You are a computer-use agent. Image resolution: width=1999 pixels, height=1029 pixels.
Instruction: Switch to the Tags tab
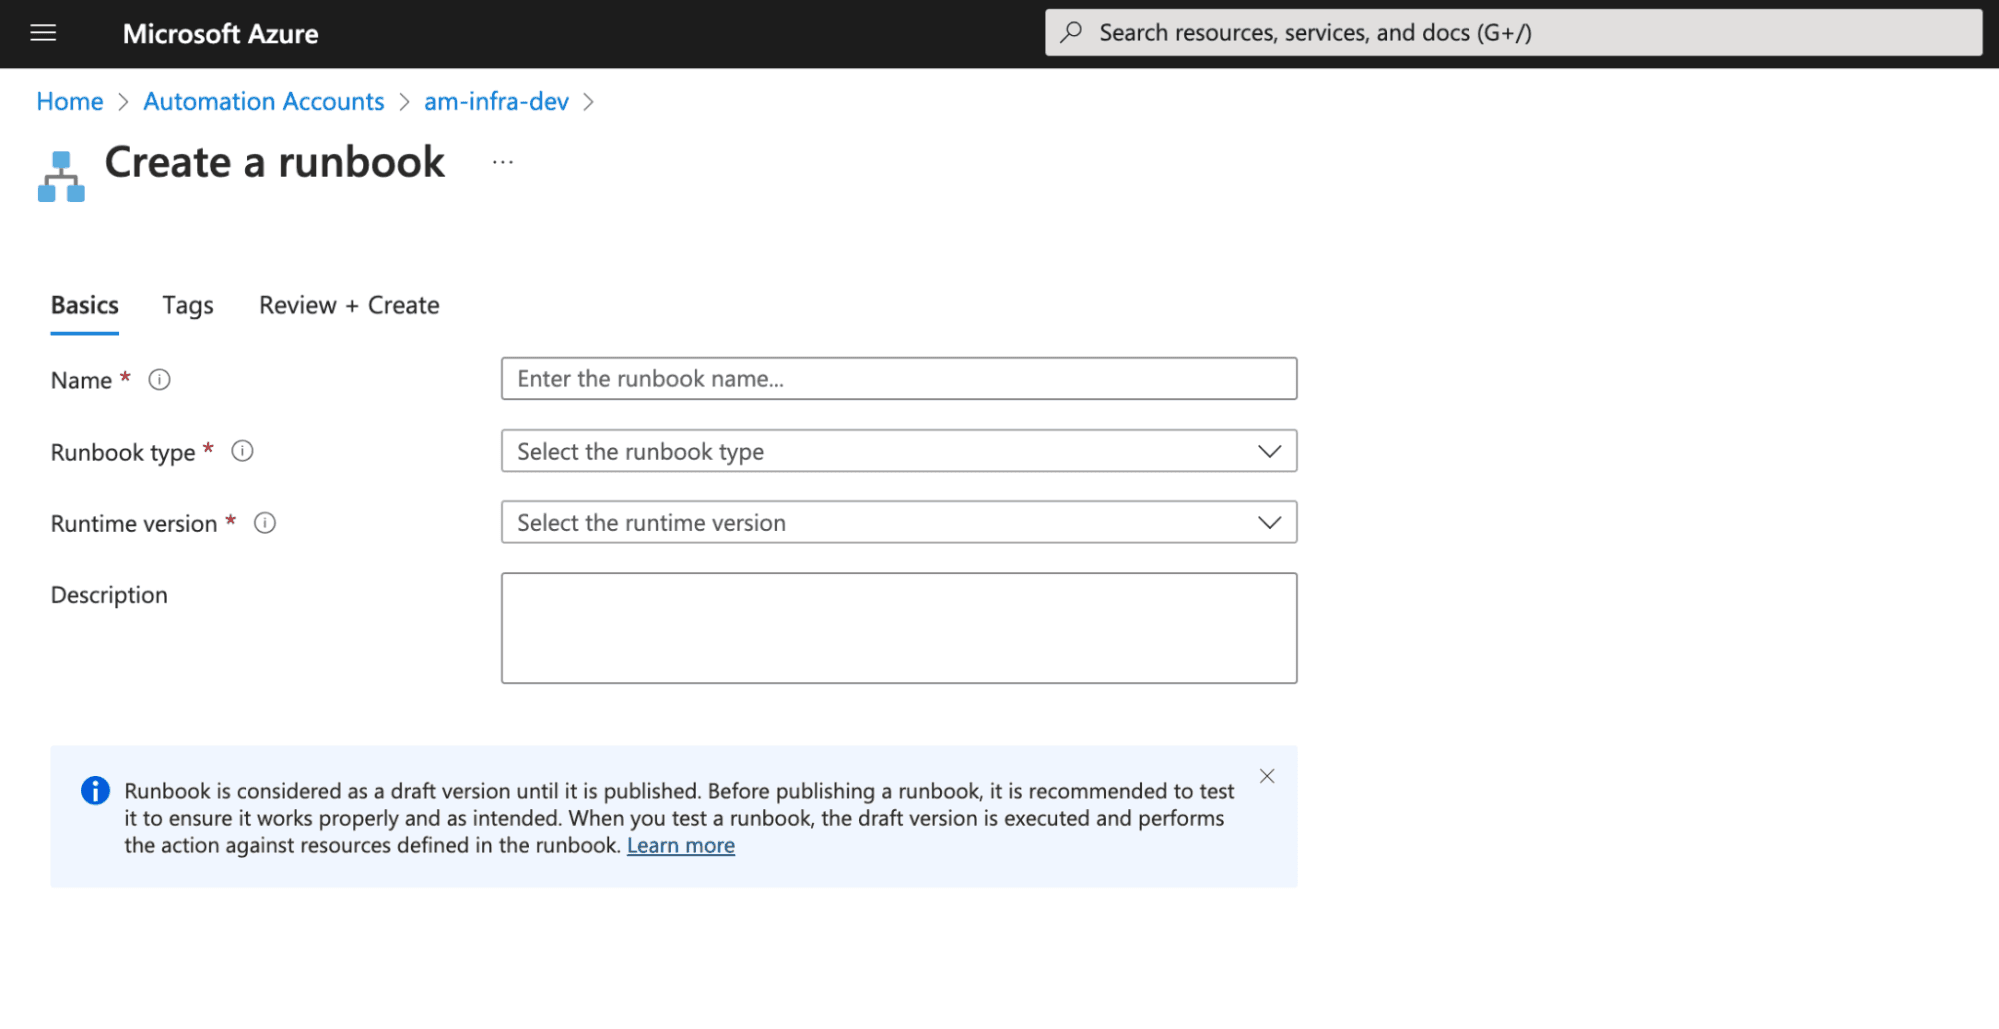pyautogui.click(x=188, y=305)
